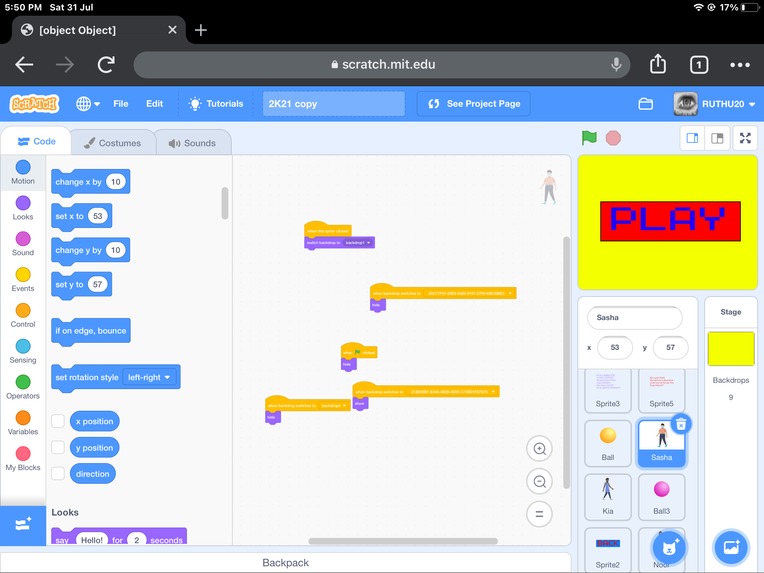The height and width of the screenshot is (573, 764).
Task: Click the sprite x coordinate field
Action: 614,347
